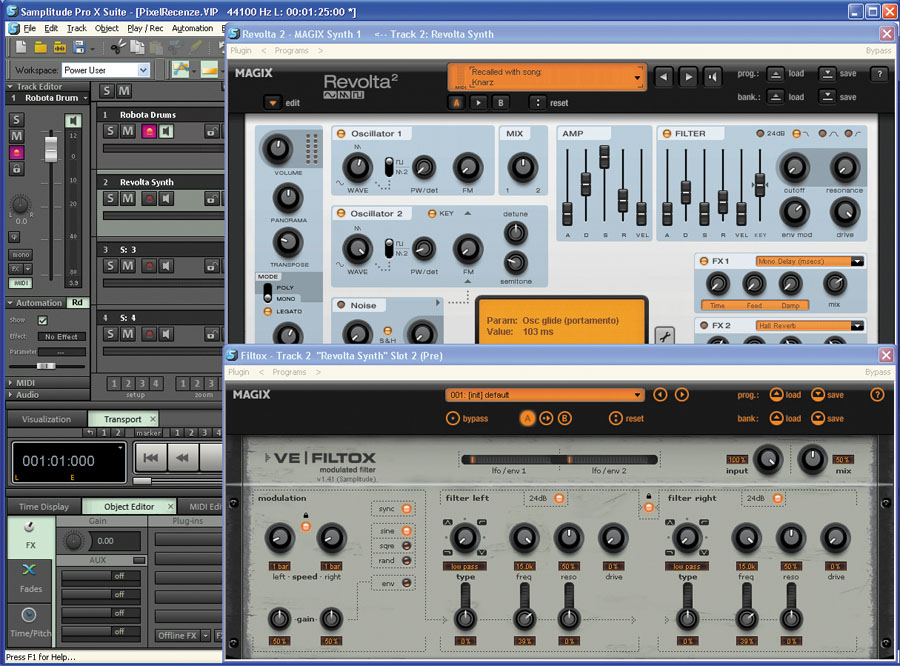Mute the Revolta Synth track
Screen dimensions: 900x666
128,199
